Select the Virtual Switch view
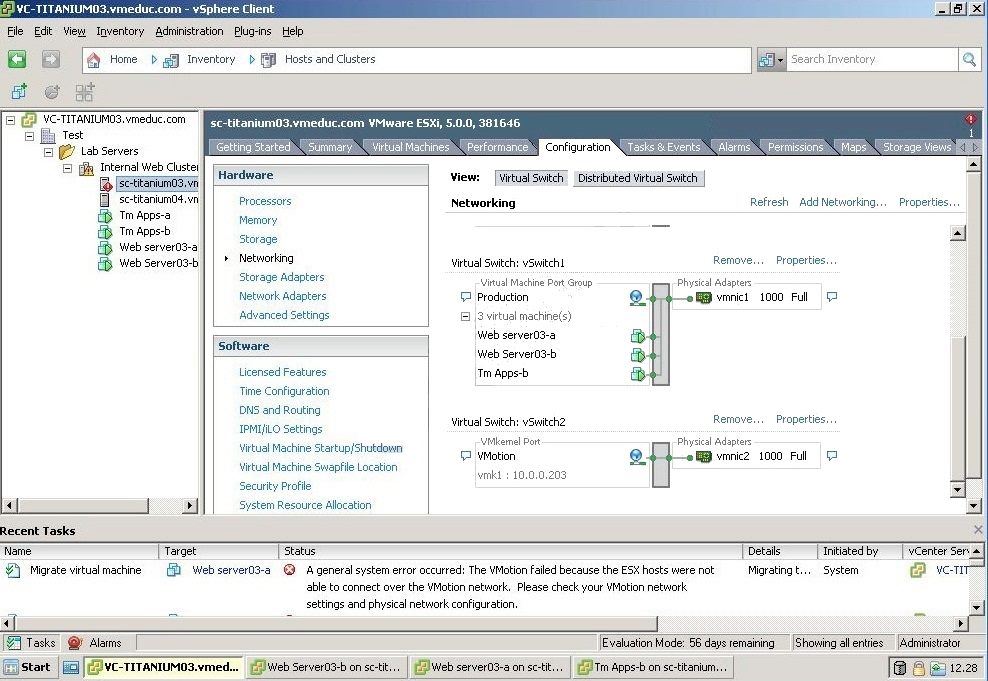The height and width of the screenshot is (681, 988). click(531, 178)
